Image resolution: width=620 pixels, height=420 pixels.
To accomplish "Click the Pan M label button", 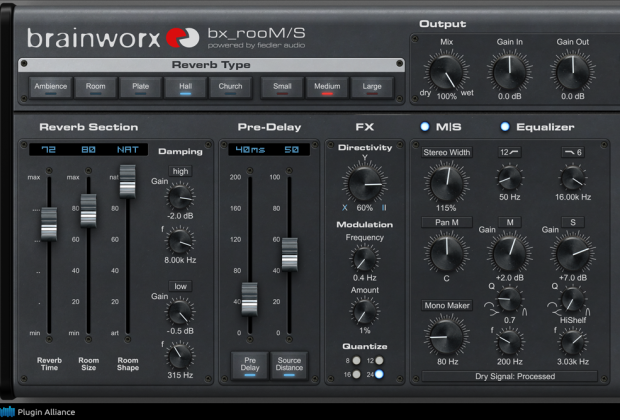I will 447,223.
